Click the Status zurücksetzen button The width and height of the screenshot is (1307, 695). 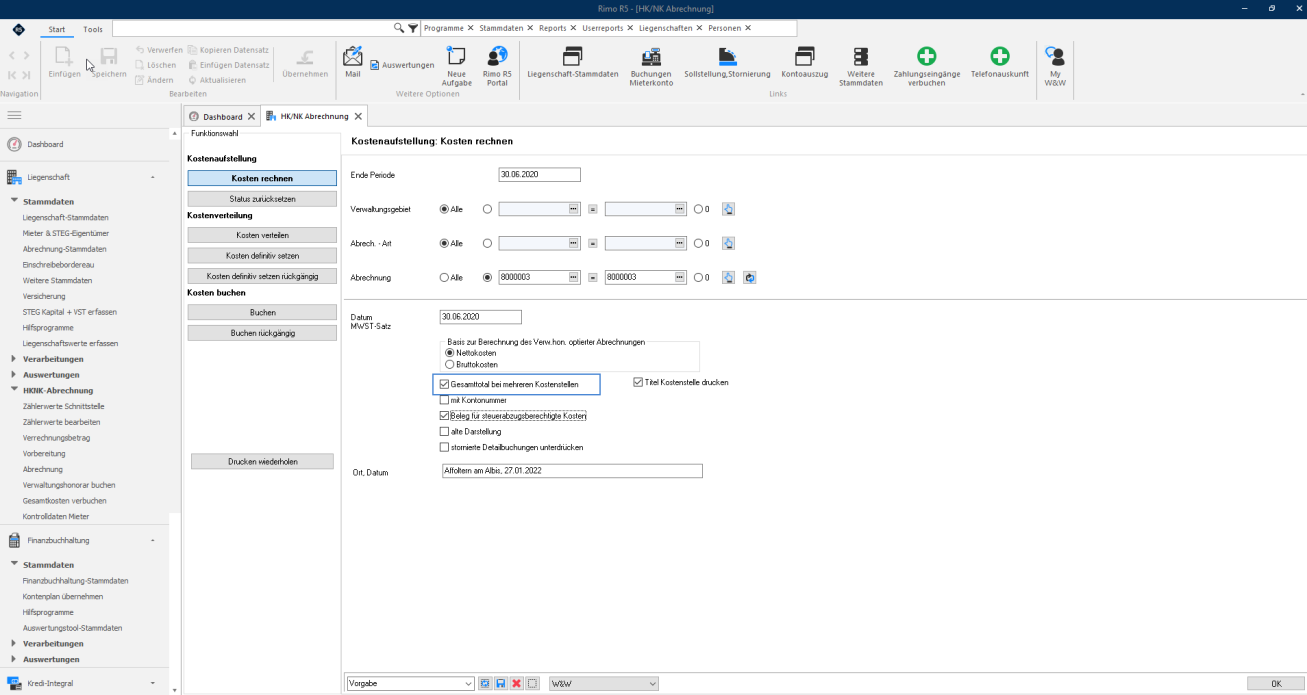tap(262, 199)
